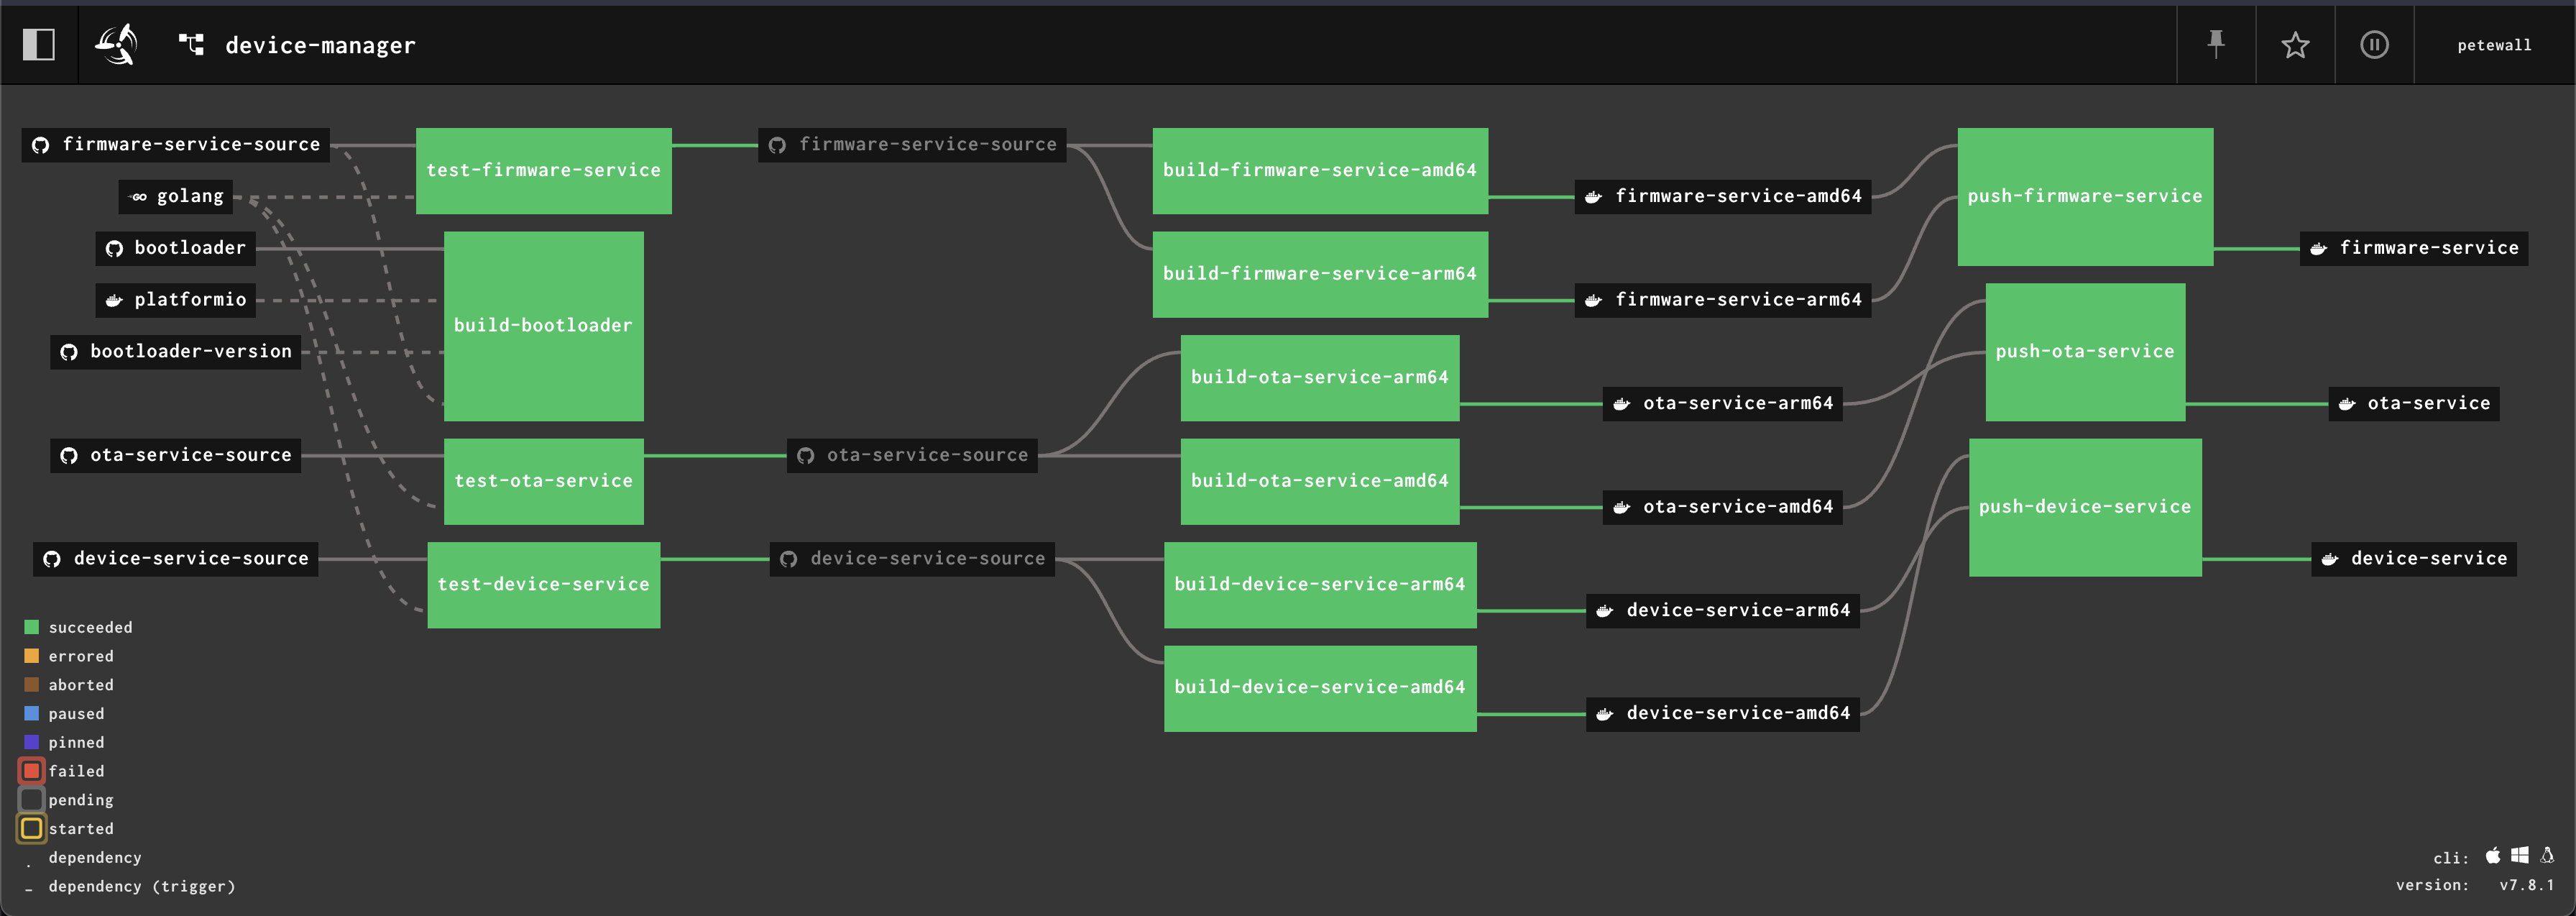Viewport: 2576px width, 916px height.
Task: Open build-device-service-amd64 job
Action: click(x=1320, y=688)
